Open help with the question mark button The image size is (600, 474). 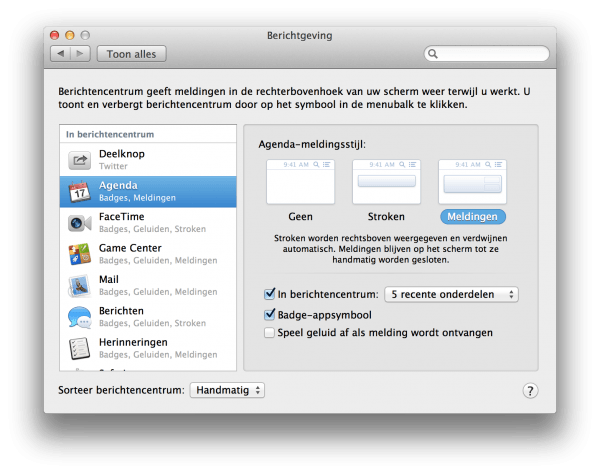(x=530, y=391)
